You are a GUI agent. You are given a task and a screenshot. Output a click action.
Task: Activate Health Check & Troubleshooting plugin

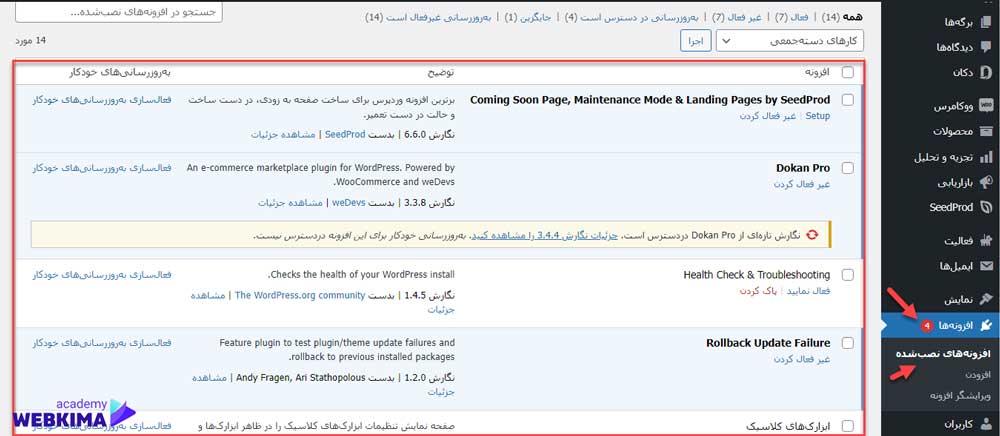809,291
